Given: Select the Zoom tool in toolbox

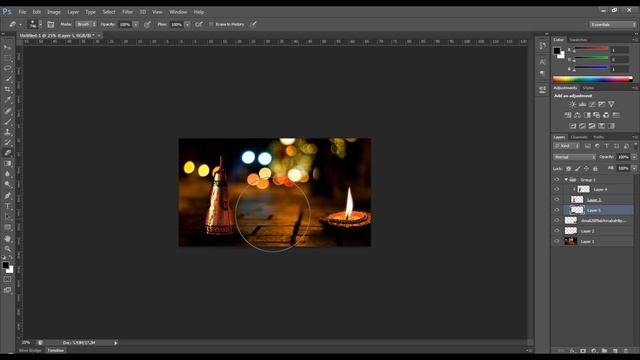Looking at the screenshot, I should point(7,249).
